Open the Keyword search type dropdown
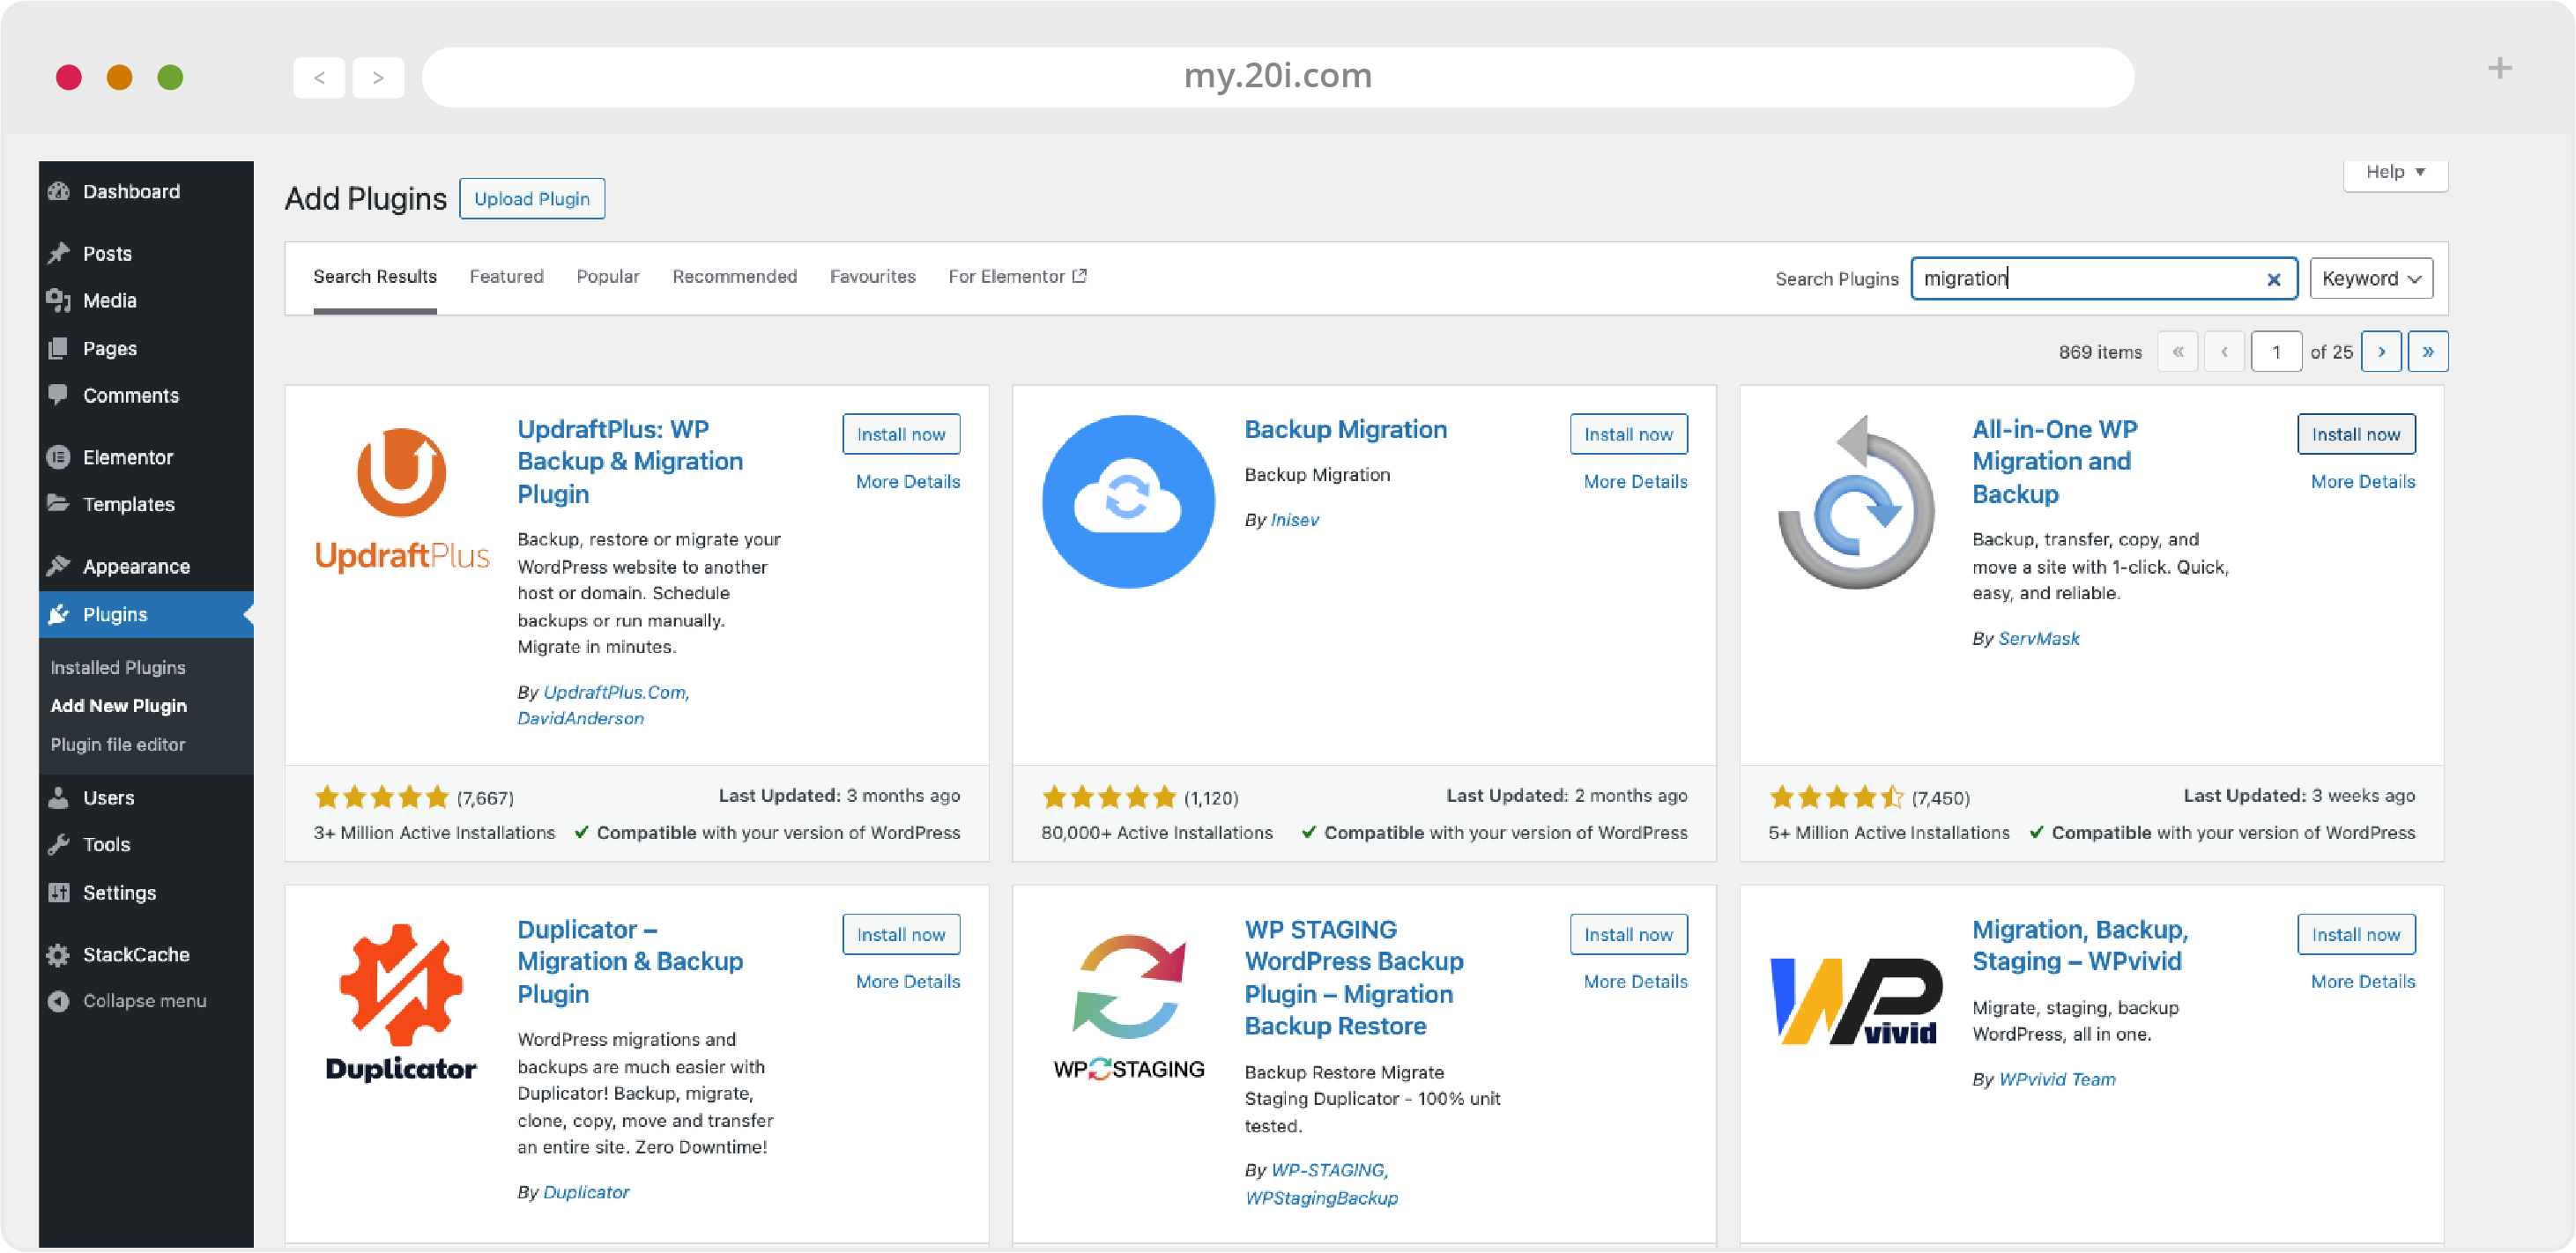 (x=2371, y=278)
